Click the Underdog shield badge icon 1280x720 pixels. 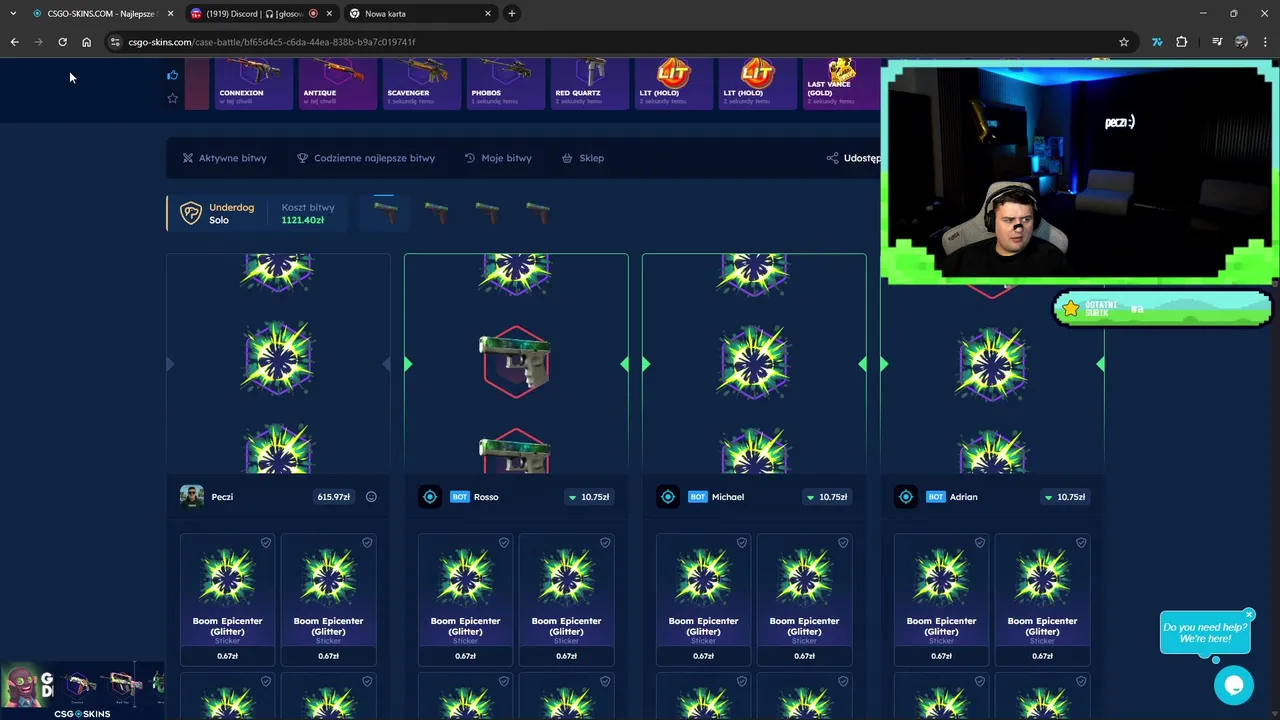point(191,213)
